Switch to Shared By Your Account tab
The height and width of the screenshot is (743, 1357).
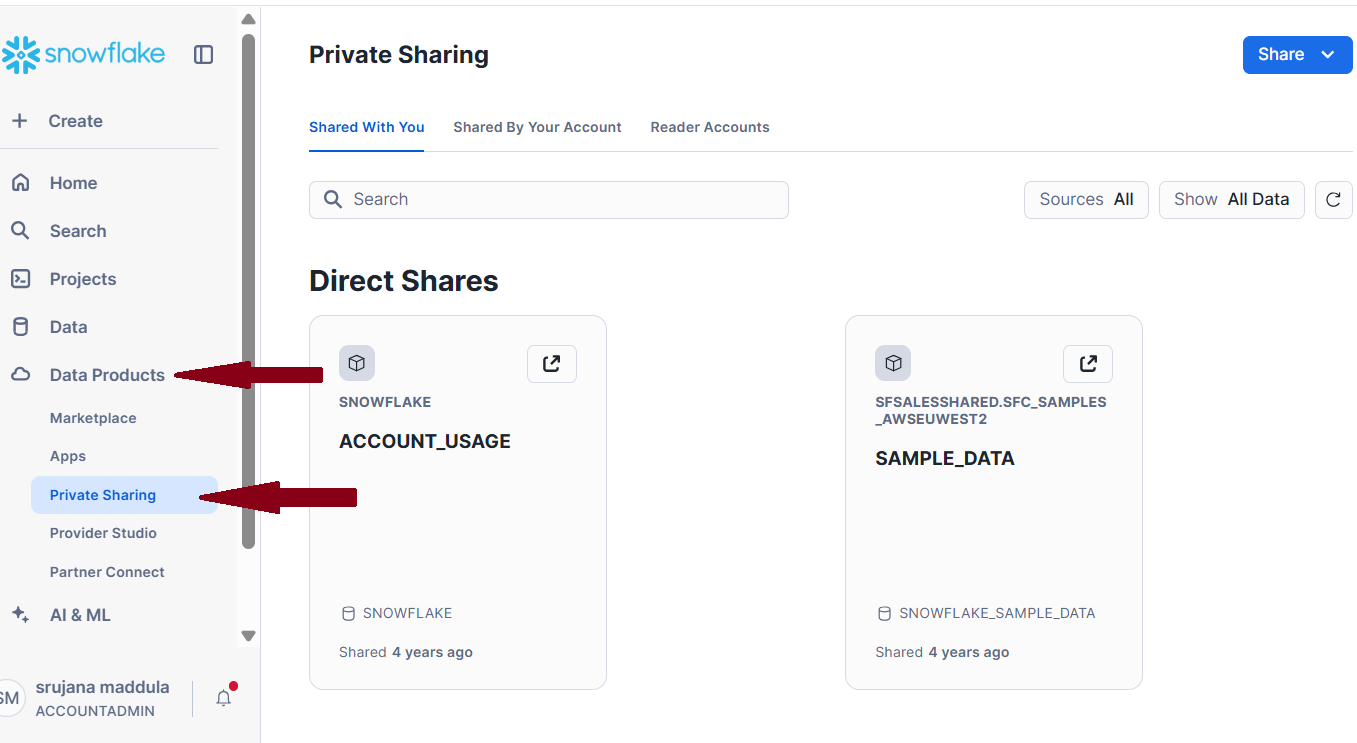(537, 128)
